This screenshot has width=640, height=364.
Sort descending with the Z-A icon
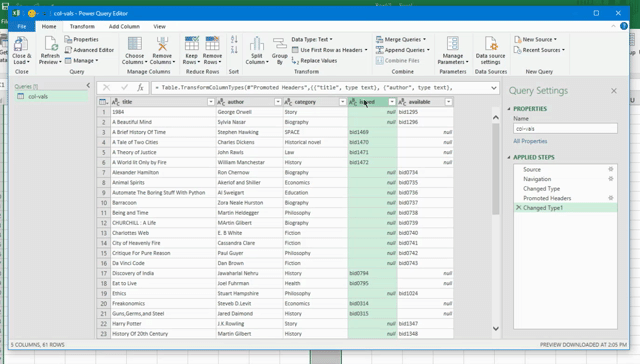pos(234,50)
